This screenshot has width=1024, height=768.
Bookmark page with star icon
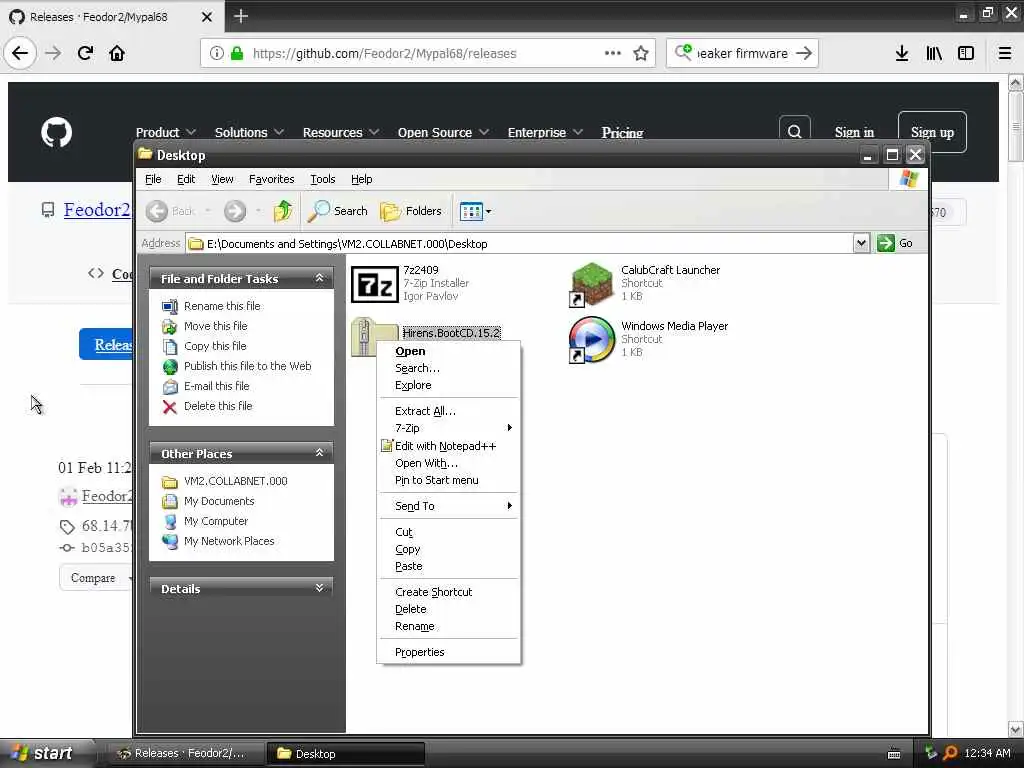click(641, 54)
